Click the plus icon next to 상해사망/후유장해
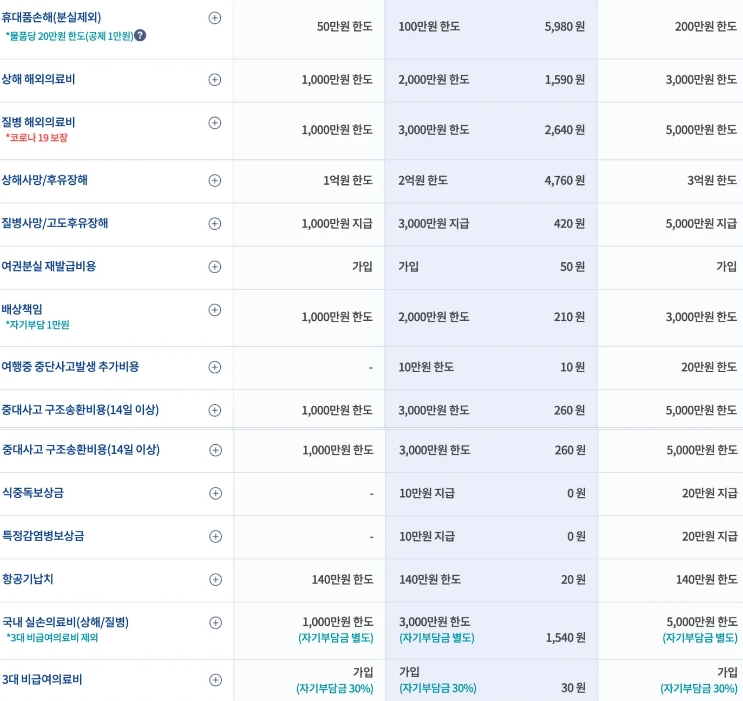Screen dimensions: 743x701 [214, 180]
